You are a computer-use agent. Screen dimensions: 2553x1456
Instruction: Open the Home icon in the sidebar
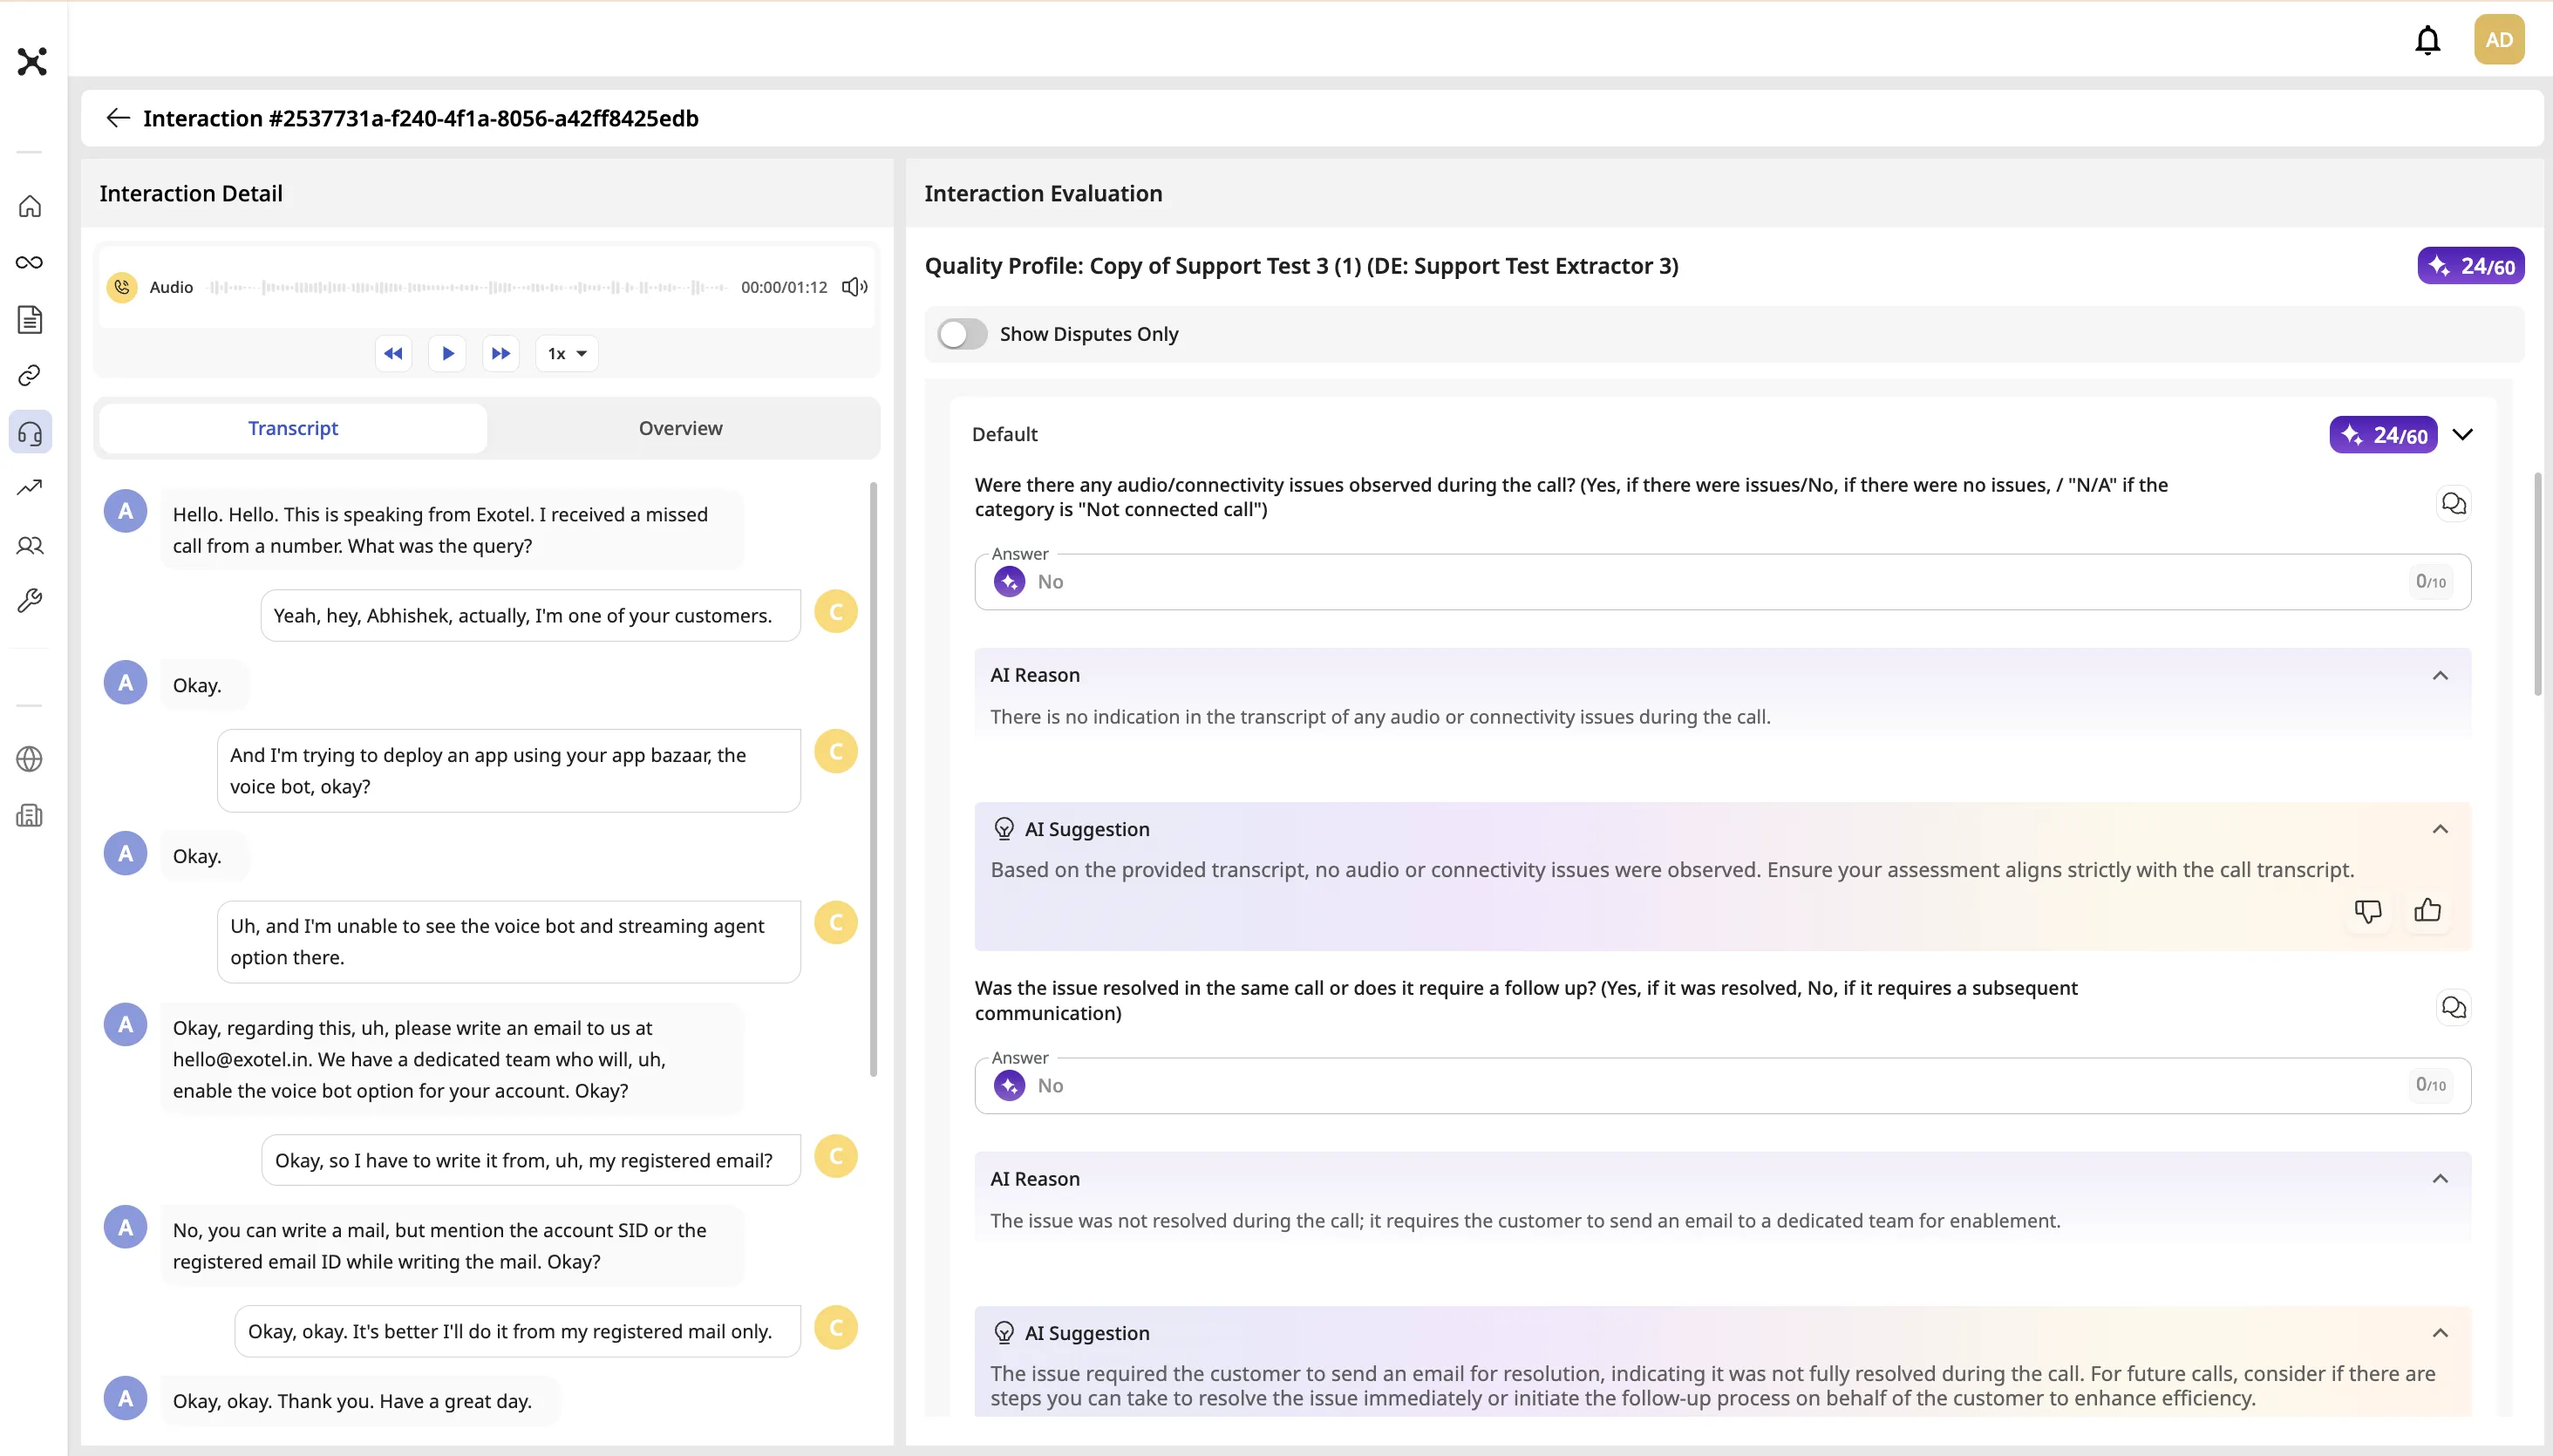click(30, 206)
